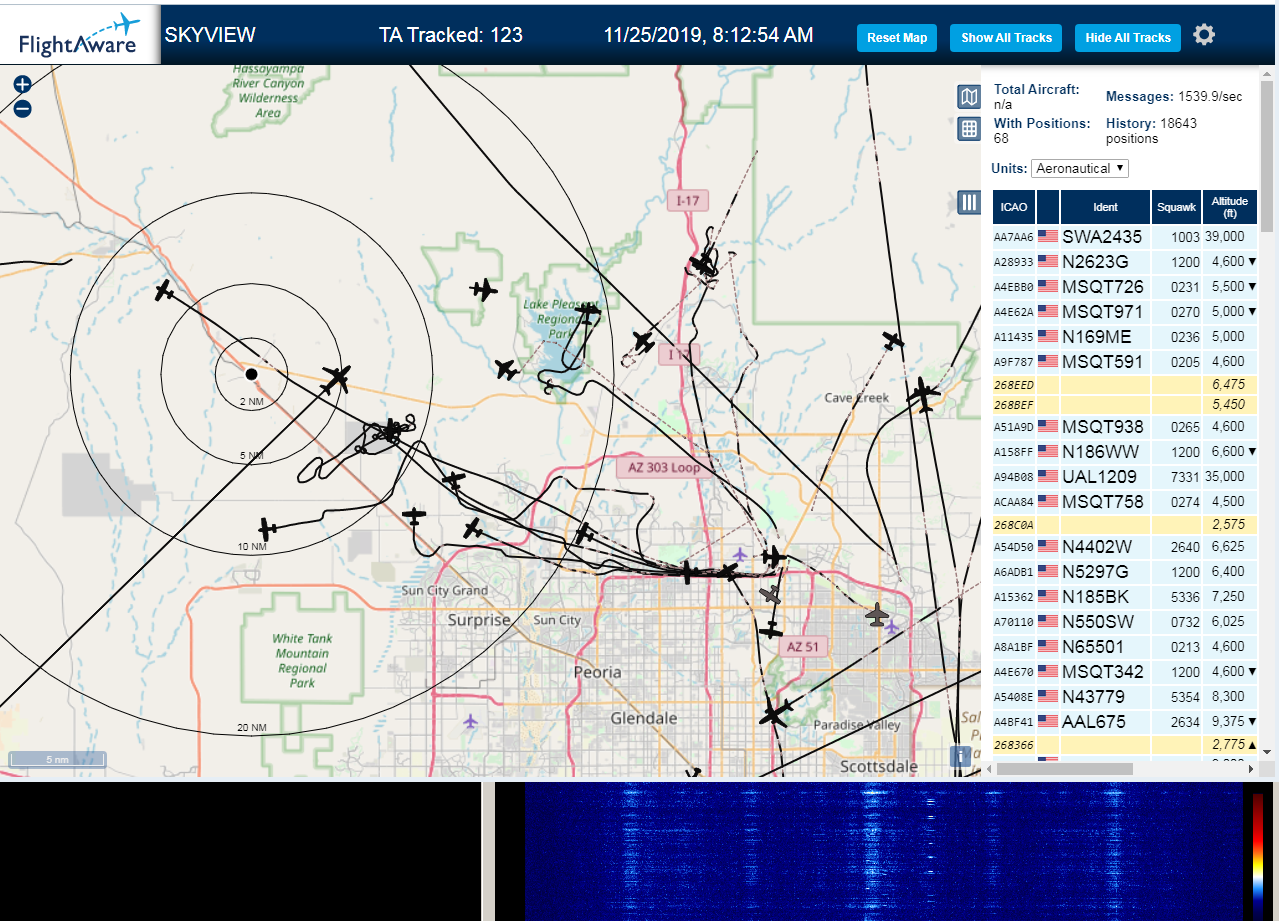
Task: Select the SWA2435 flight row
Action: tap(1125, 237)
